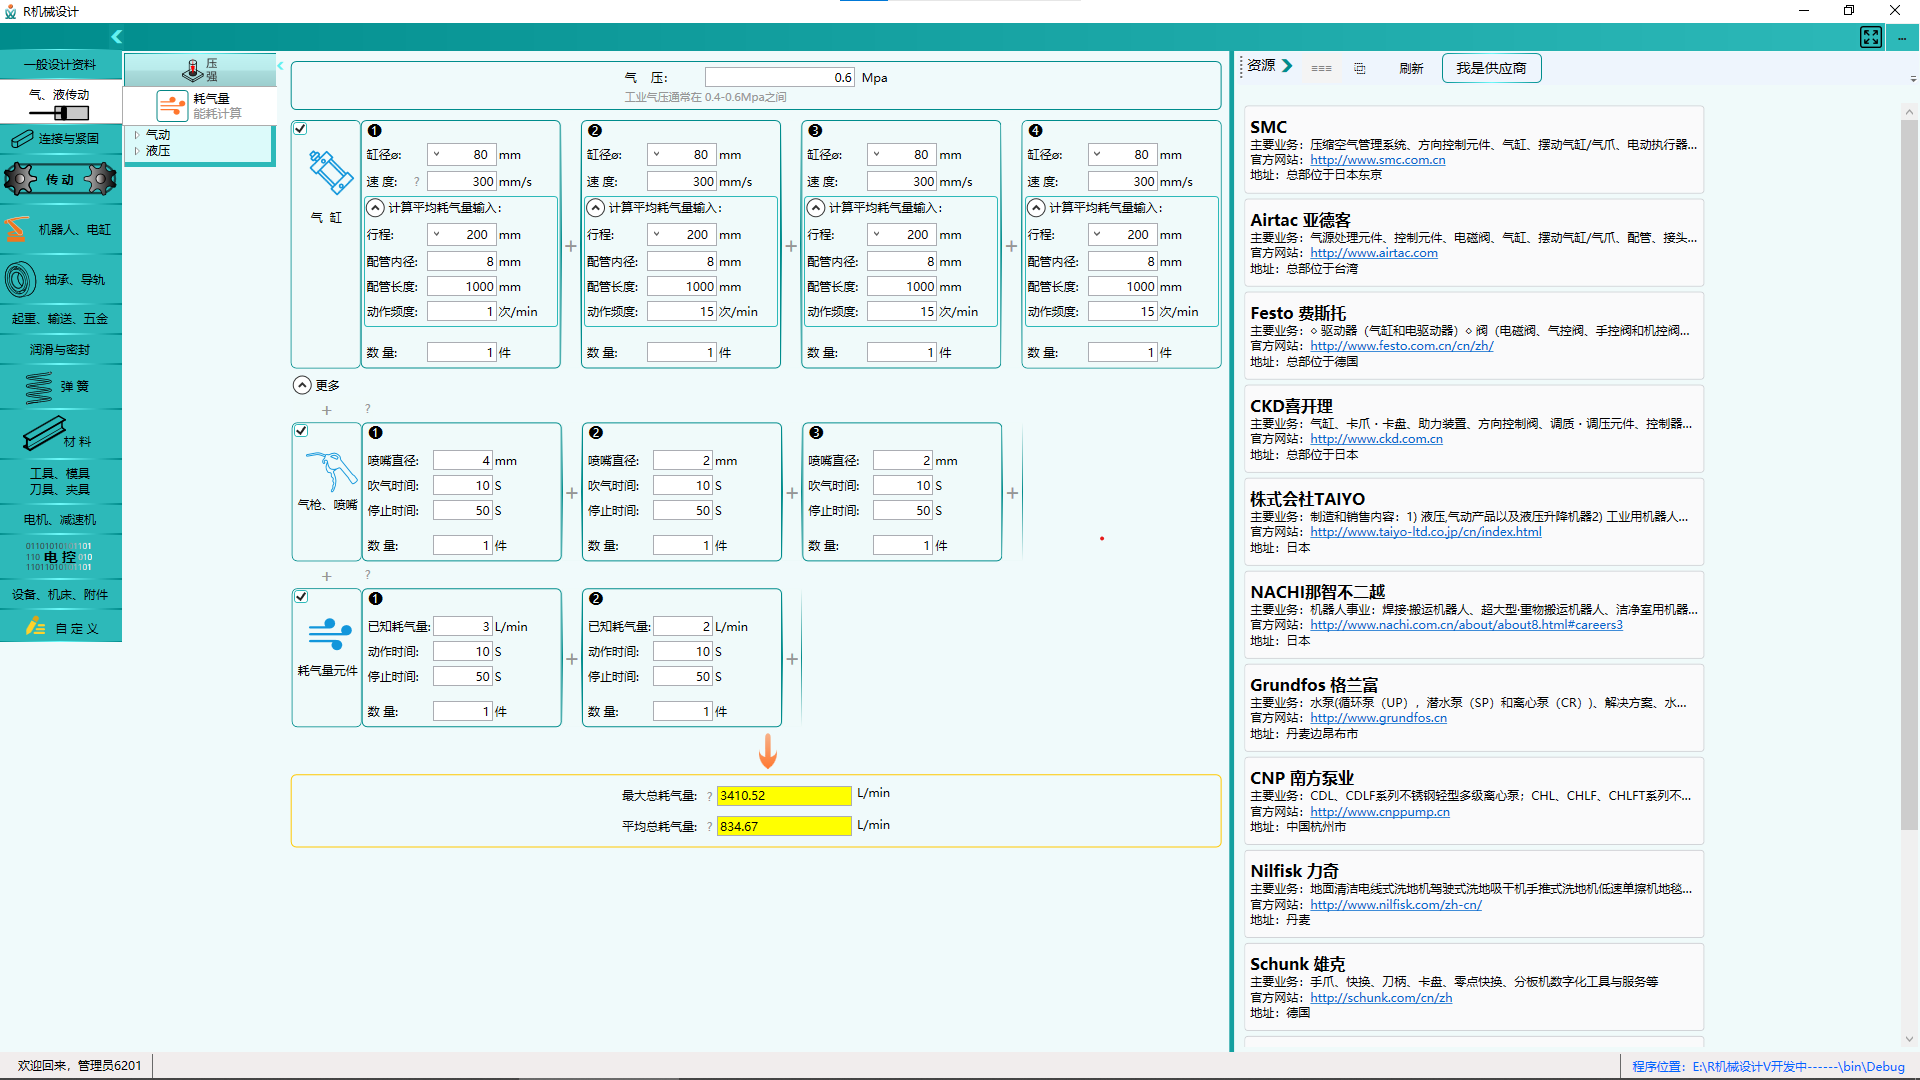Open the 弹簧 spring sidebar category
The height and width of the screenshot is (1080, 1920).
pyautogui.click(x=60, y=387)
